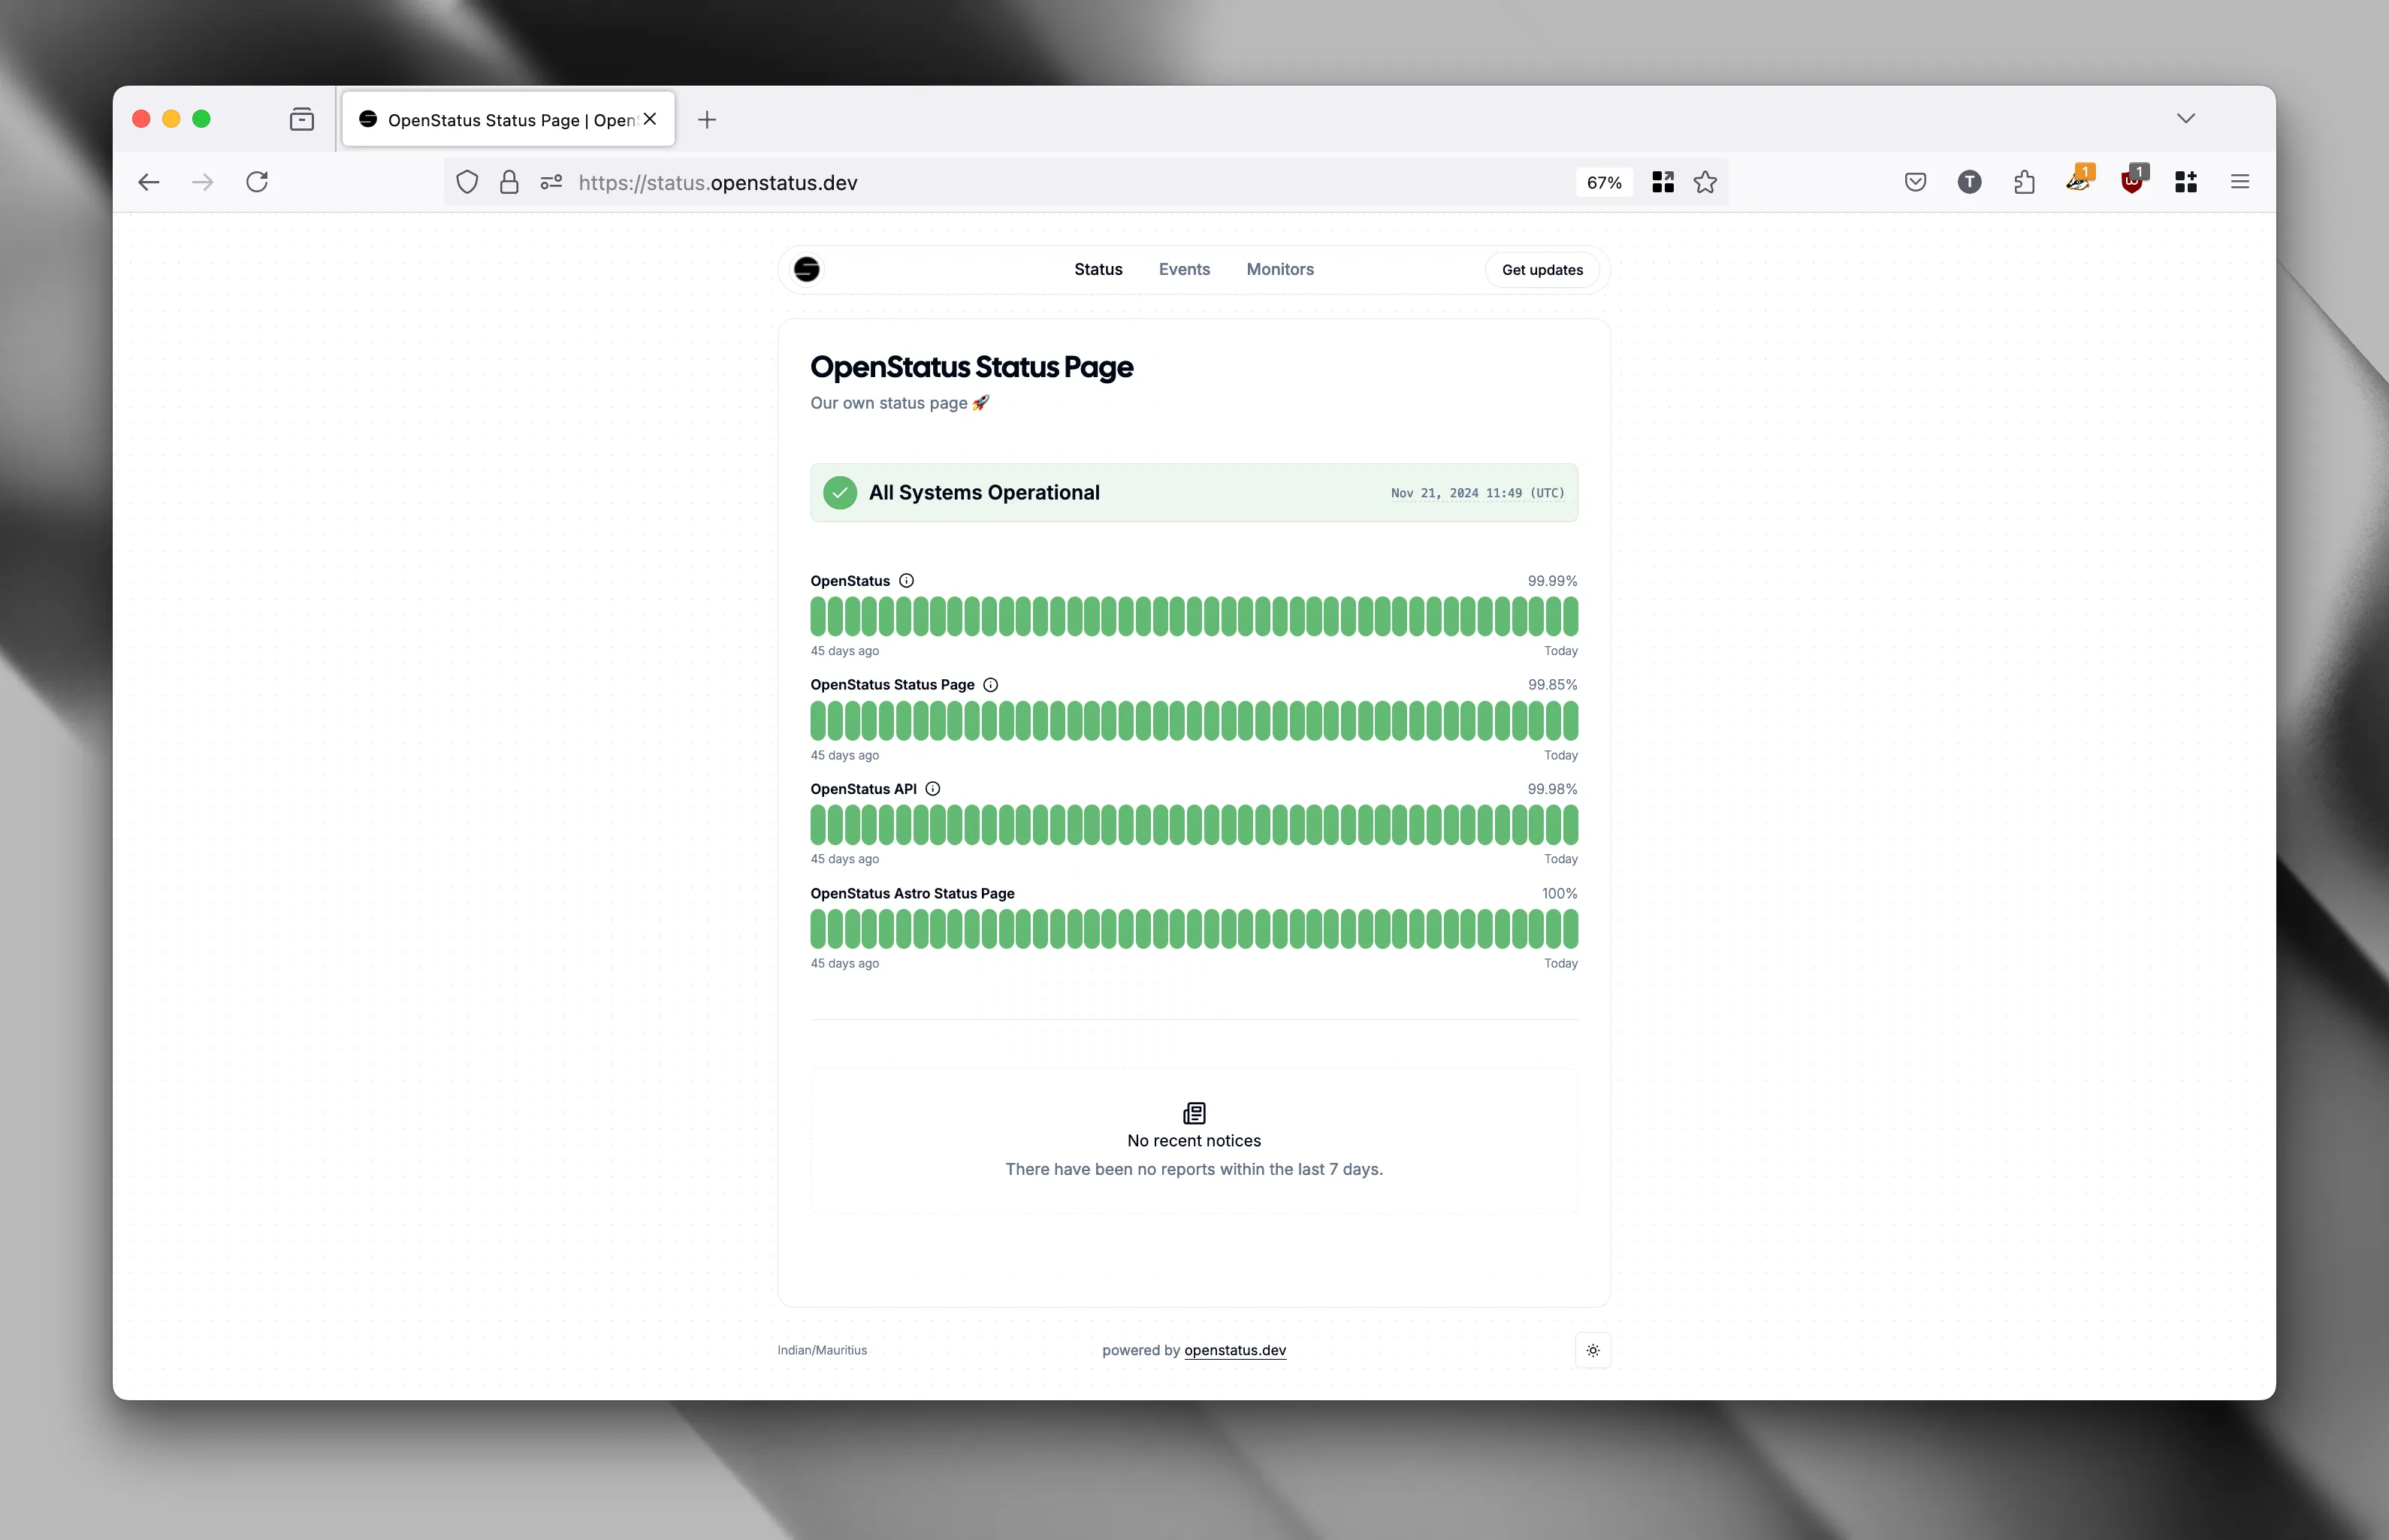Viewport: 2389px width, 1540px height.
Task: Open the Pocket save icon
Action: click(1915, 181)
